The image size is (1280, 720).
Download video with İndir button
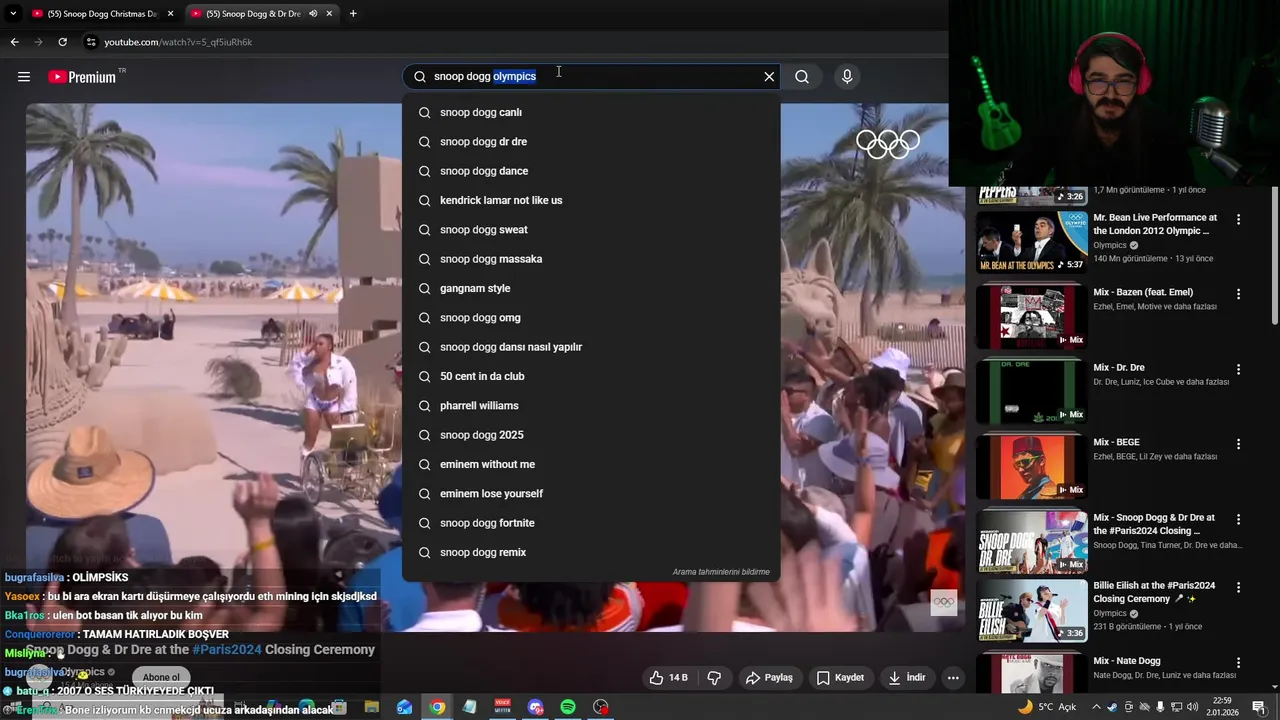pos(907,678)
